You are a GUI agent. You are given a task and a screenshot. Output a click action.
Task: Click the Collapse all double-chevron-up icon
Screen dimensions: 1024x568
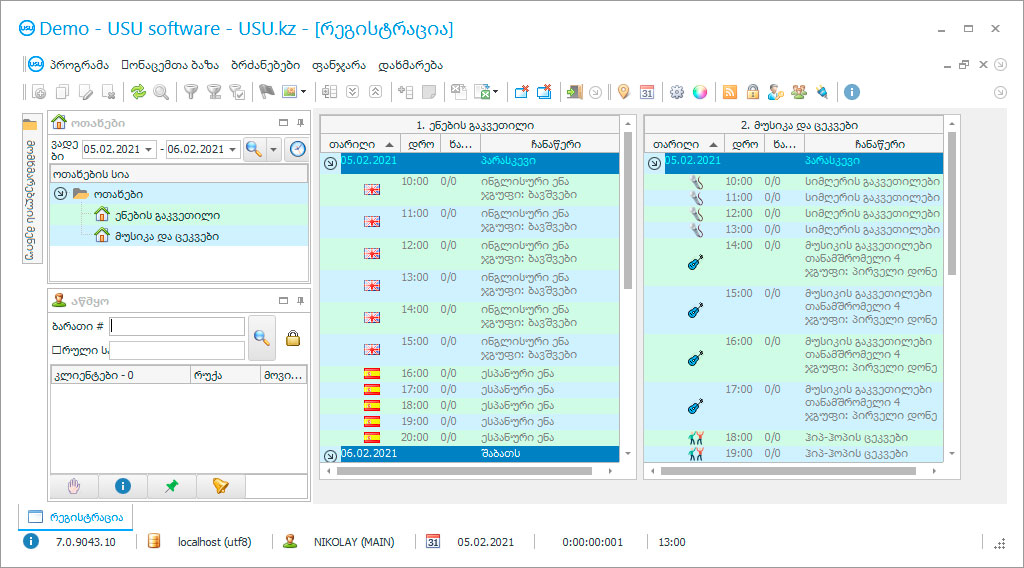376,92
